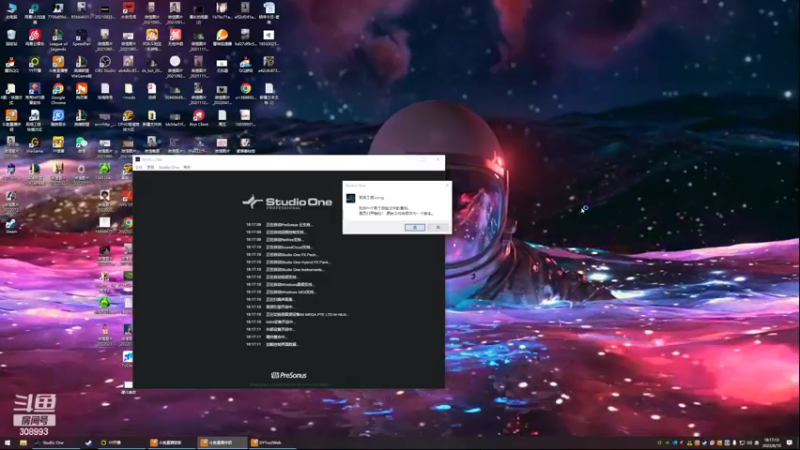800x450 pixels.
Task: Select the Studio One Instruments log line
Action: tap(285, 269)
